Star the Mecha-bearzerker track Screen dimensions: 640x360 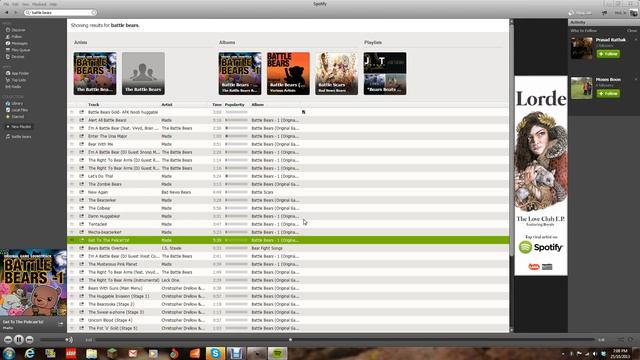72,232
